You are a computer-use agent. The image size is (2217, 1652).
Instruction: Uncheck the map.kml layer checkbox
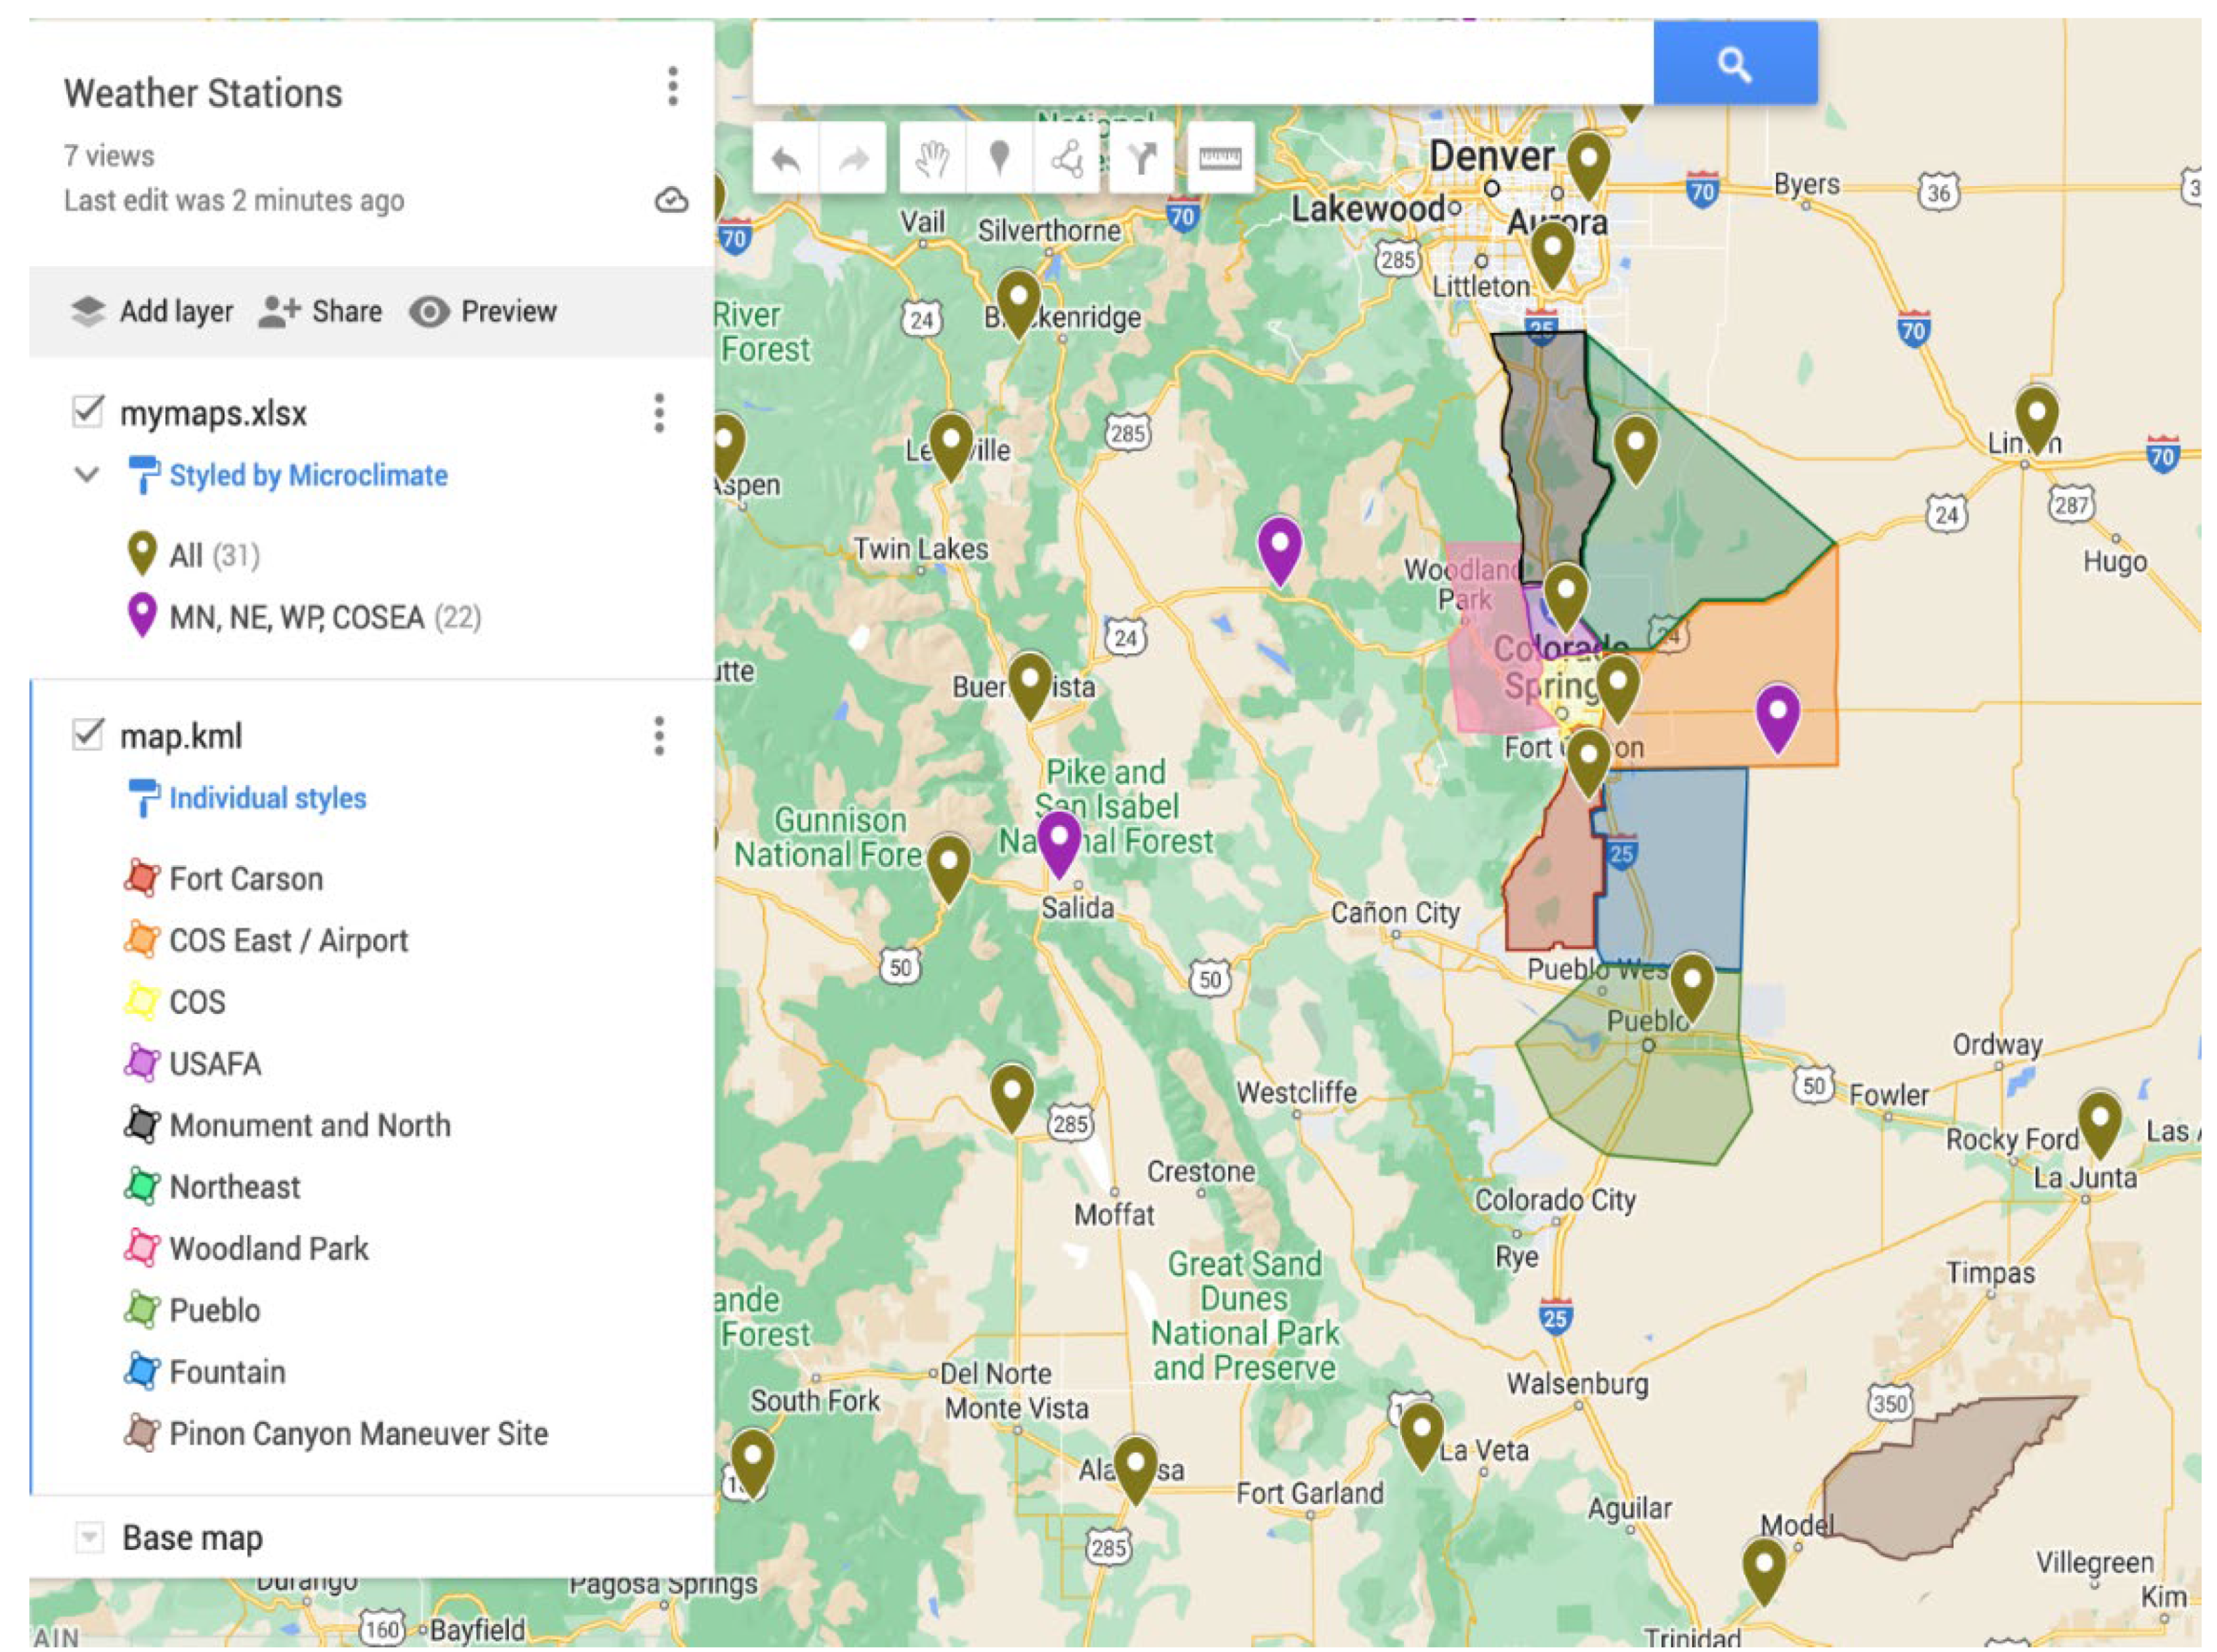[x=88, y=734]
